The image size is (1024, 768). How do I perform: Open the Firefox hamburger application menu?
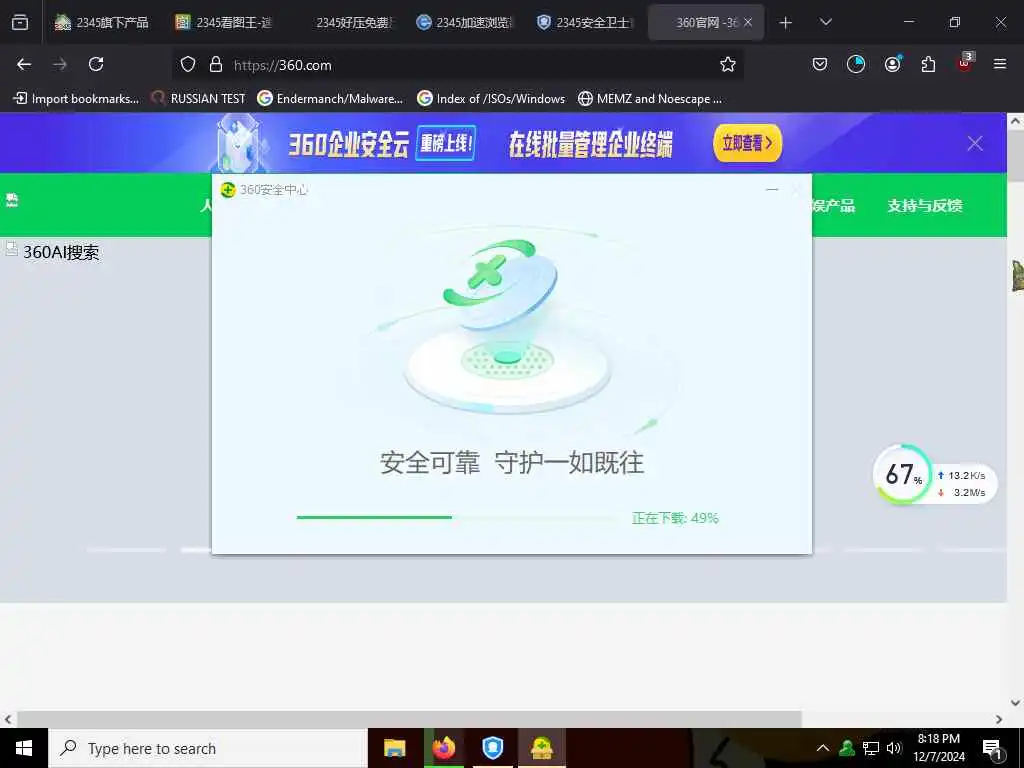[1000, 64]
